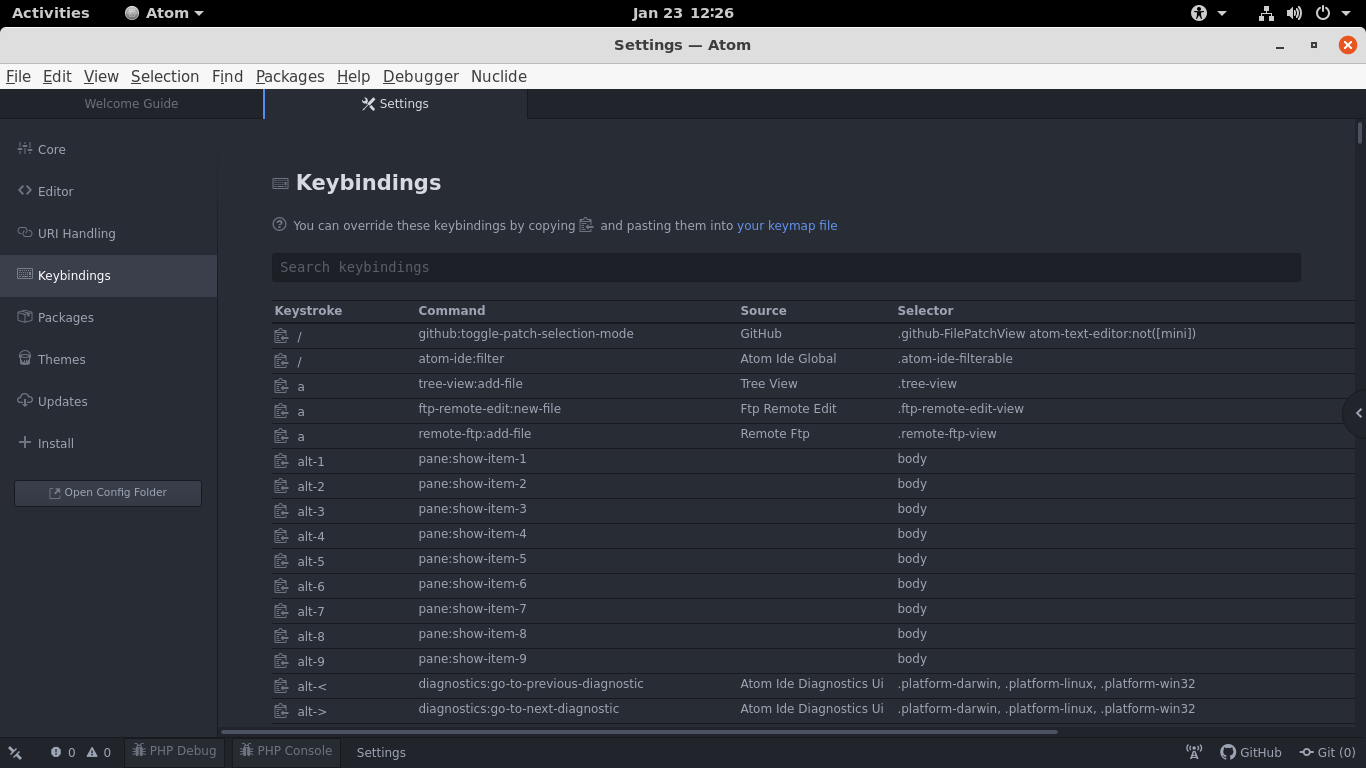Click the volume icon in top bar

tap(1294, 13)
